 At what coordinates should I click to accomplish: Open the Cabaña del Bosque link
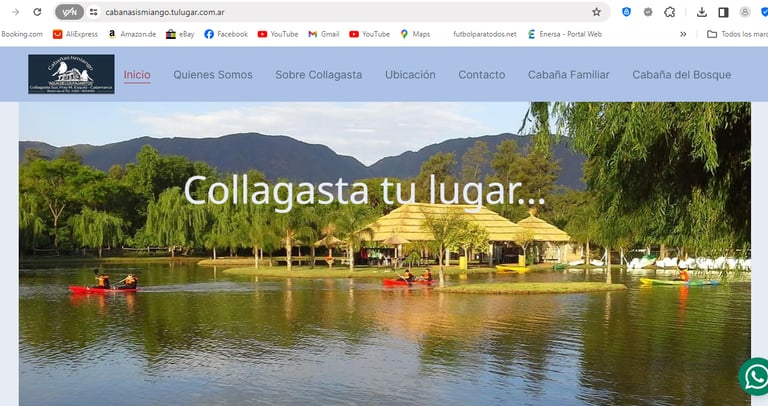pos(681,75)
